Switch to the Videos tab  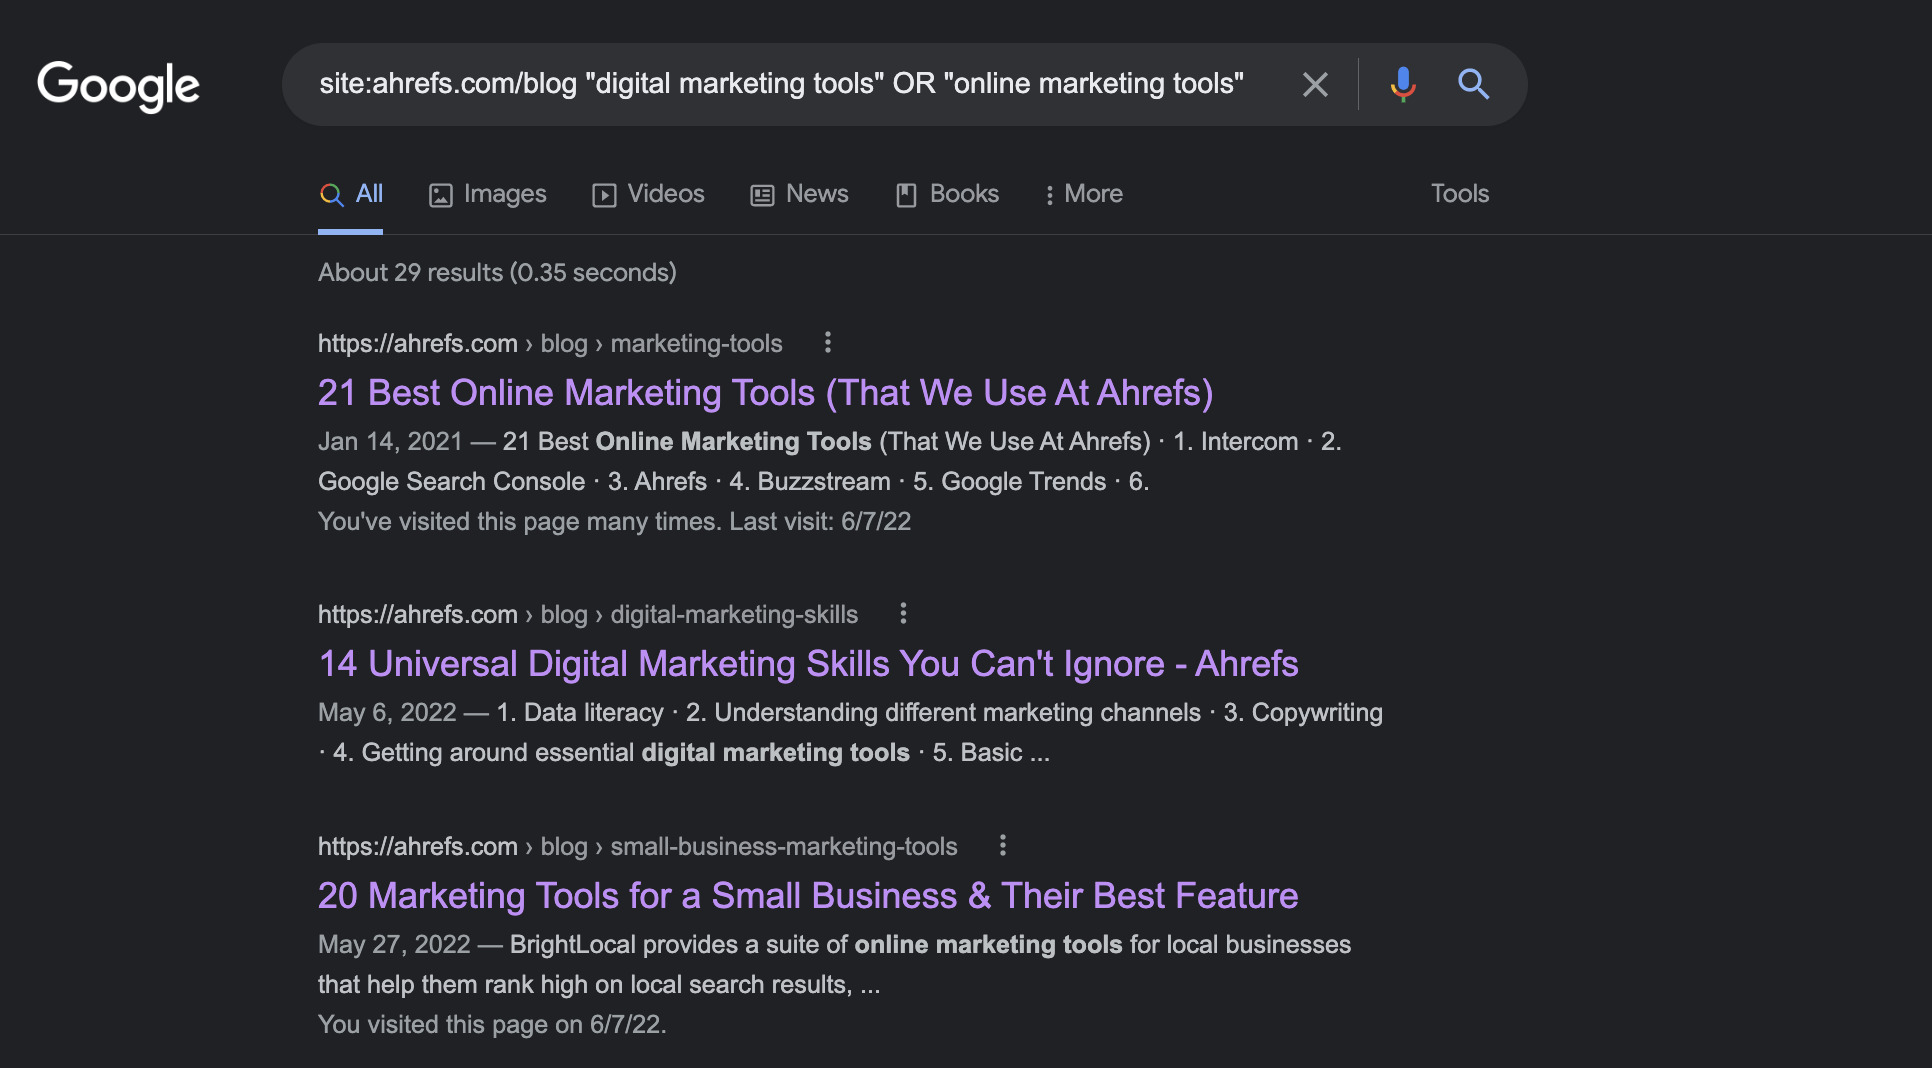(x=648, y=194)
